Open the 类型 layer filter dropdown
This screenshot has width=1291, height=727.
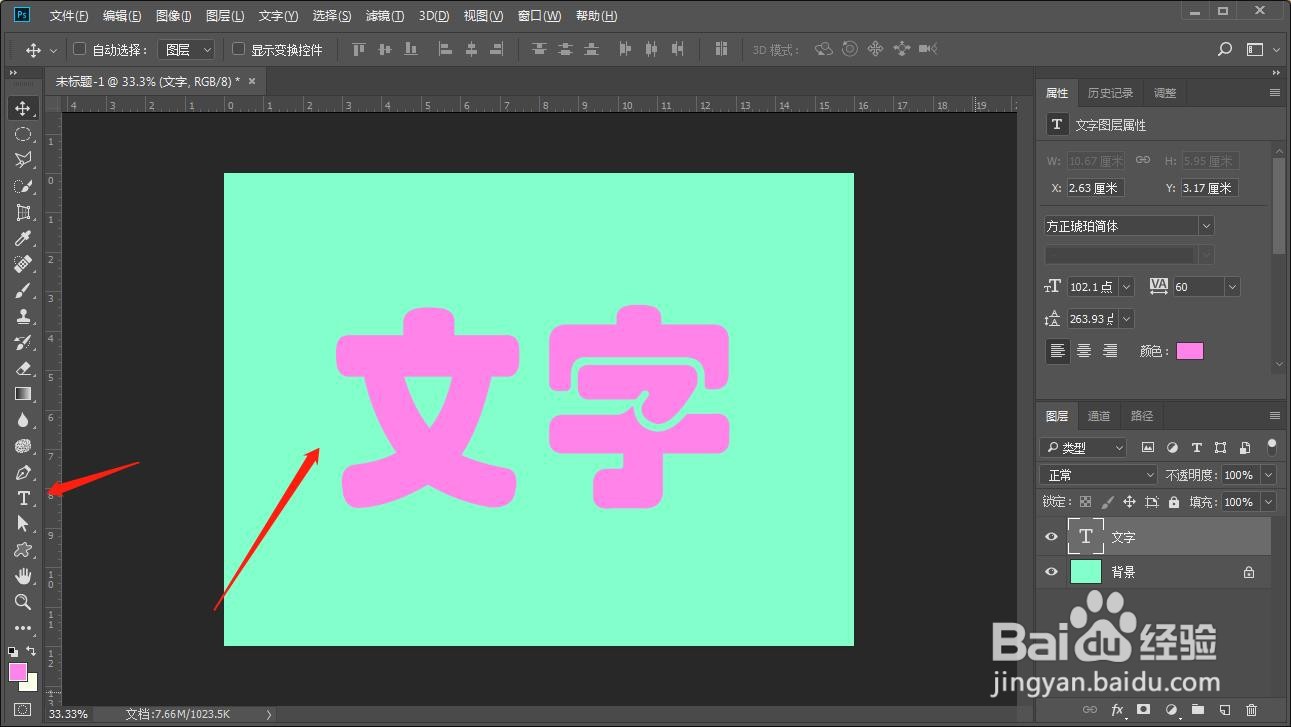point(1083,447)
